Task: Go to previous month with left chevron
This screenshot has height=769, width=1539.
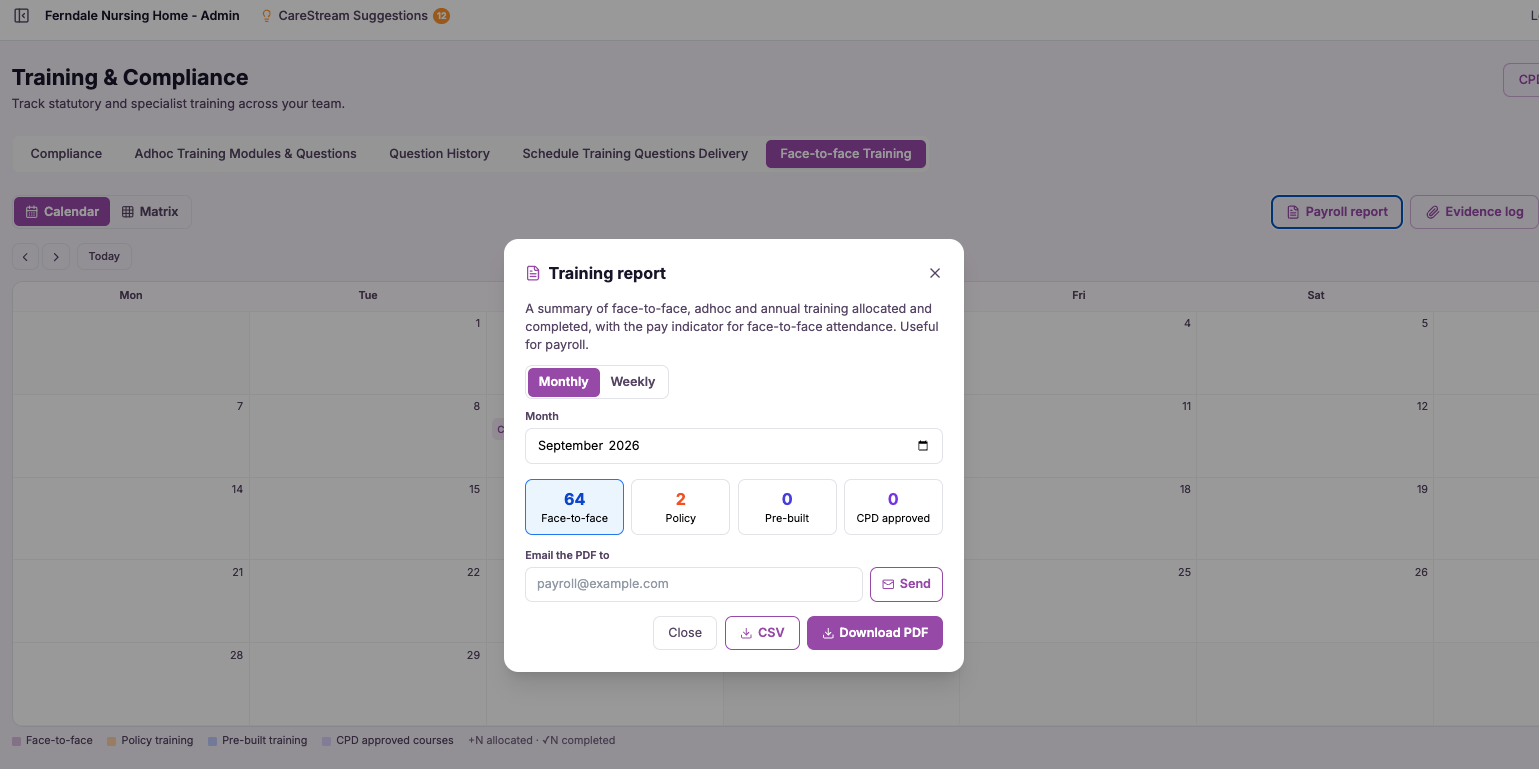Action: (x=25, y=257)
